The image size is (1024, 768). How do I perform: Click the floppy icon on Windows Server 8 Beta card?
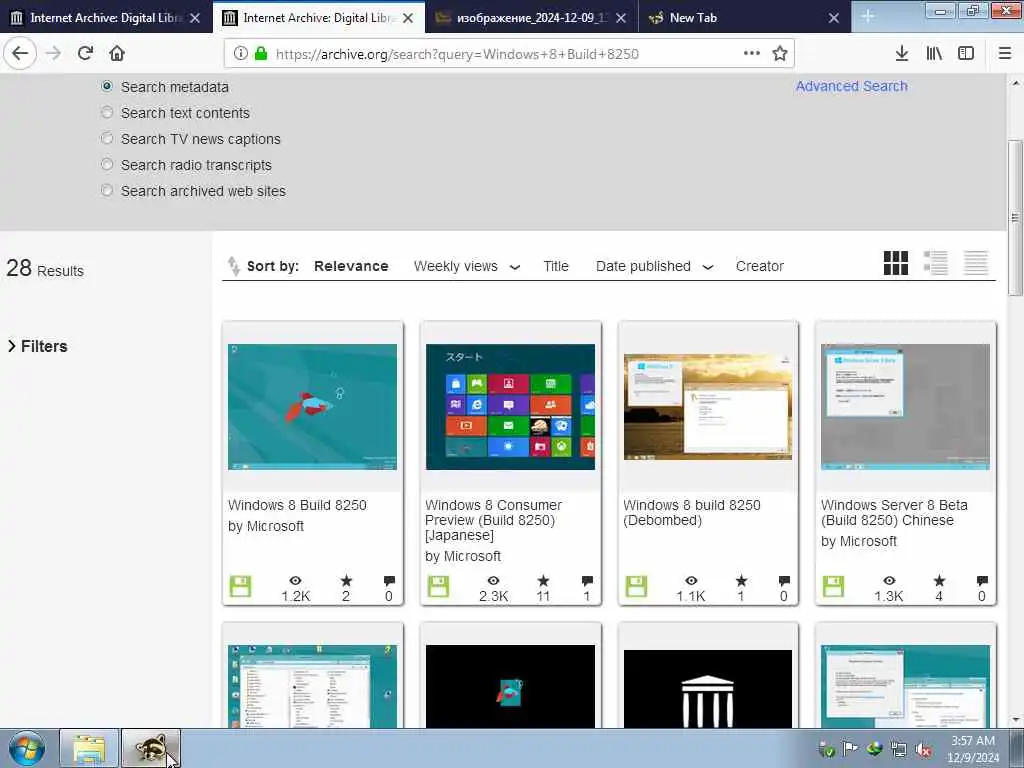pyautogui.click(x=833, y=586)
